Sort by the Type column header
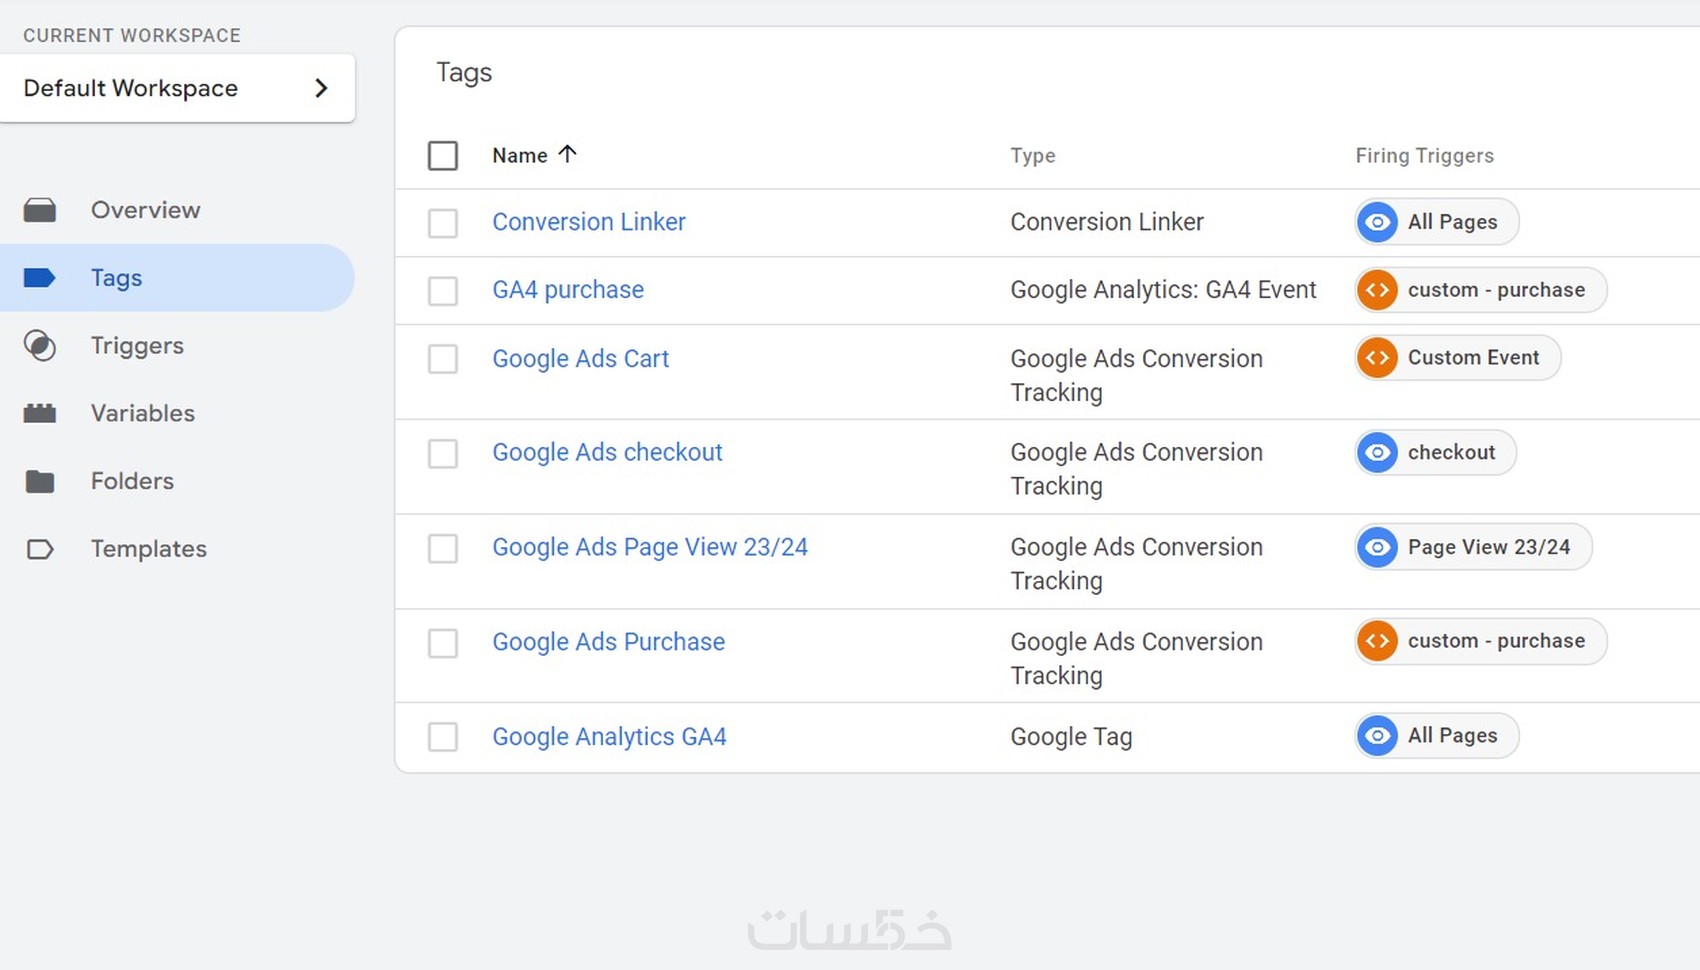 1032,156
